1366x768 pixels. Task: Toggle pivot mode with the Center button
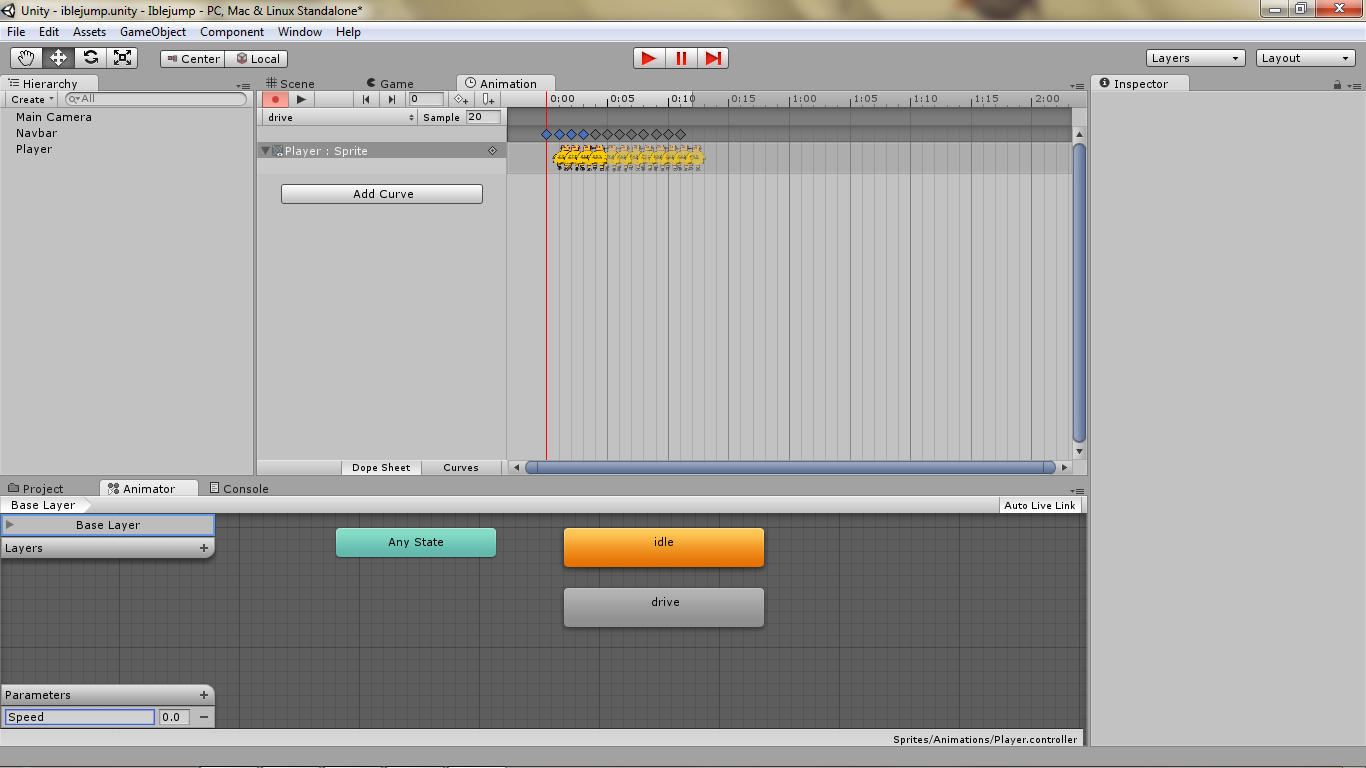pyautogui.click(x=193, y=59)
